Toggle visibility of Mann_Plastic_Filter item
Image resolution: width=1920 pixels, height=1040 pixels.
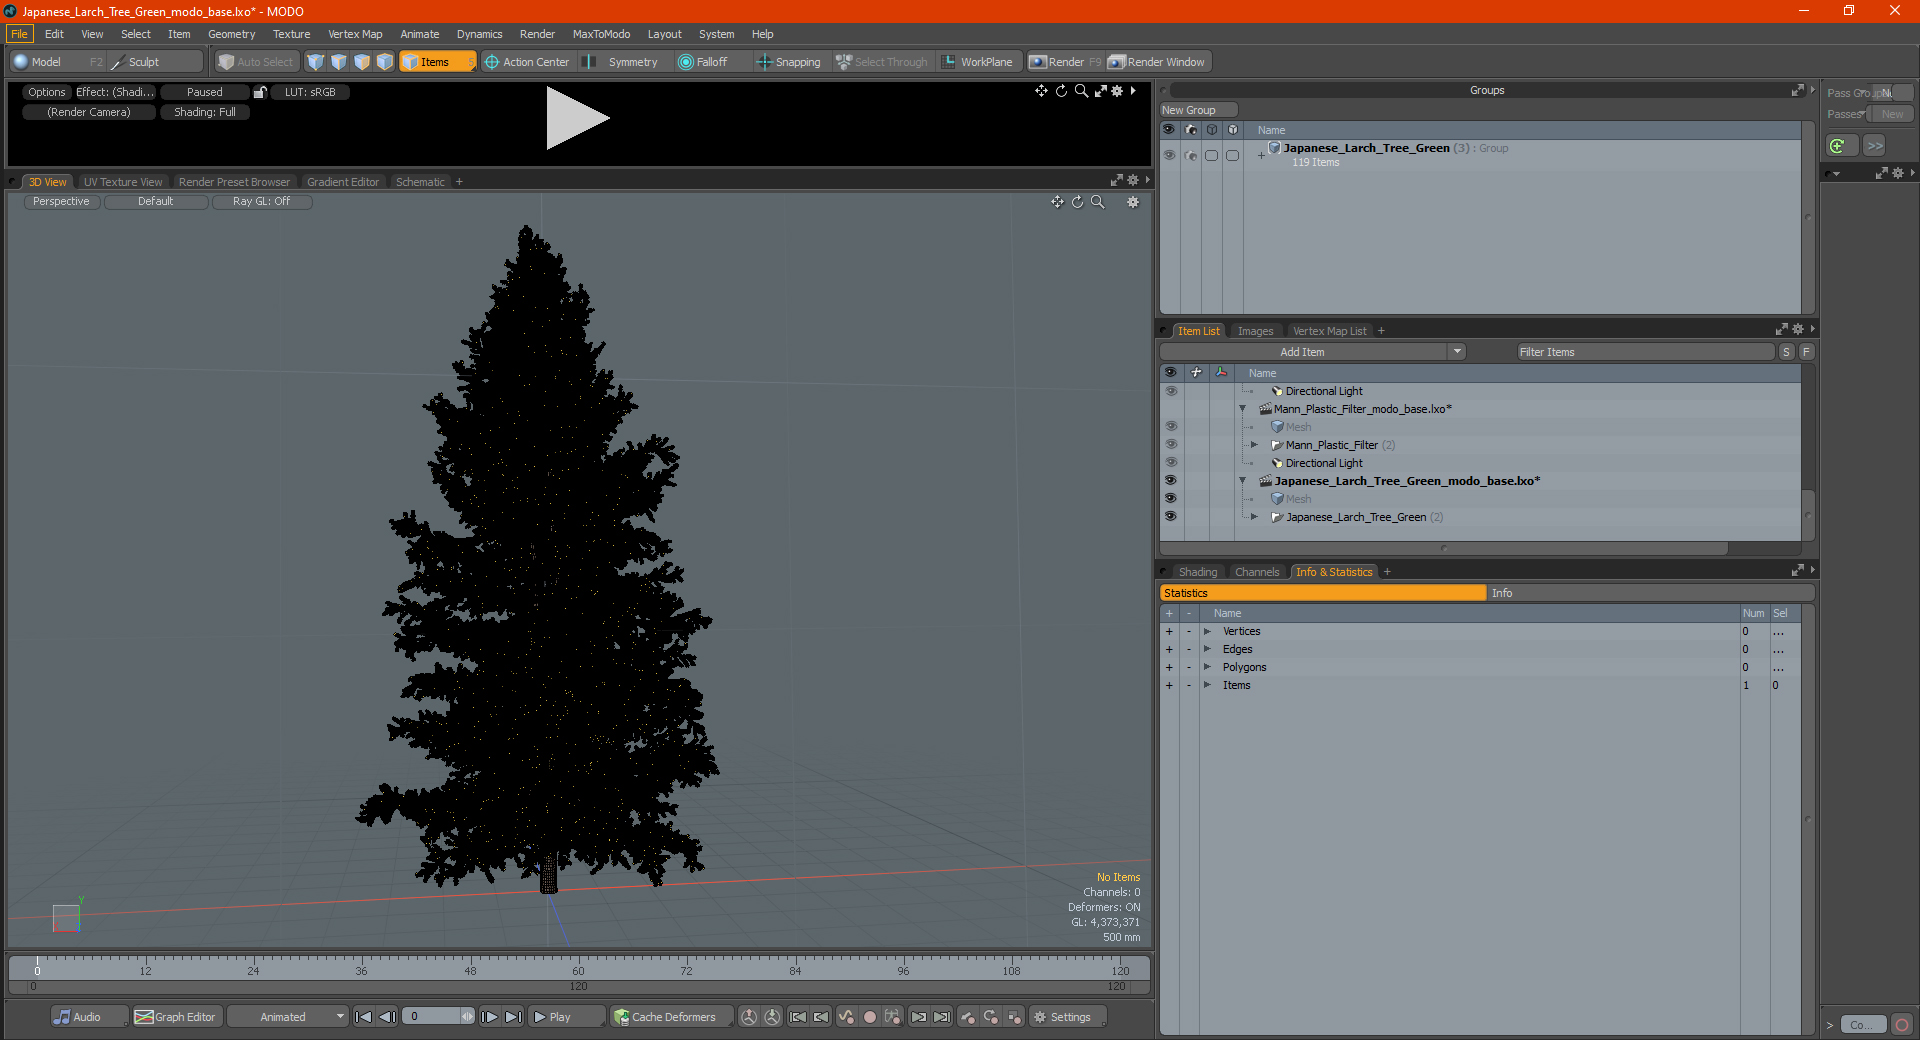1170,445
